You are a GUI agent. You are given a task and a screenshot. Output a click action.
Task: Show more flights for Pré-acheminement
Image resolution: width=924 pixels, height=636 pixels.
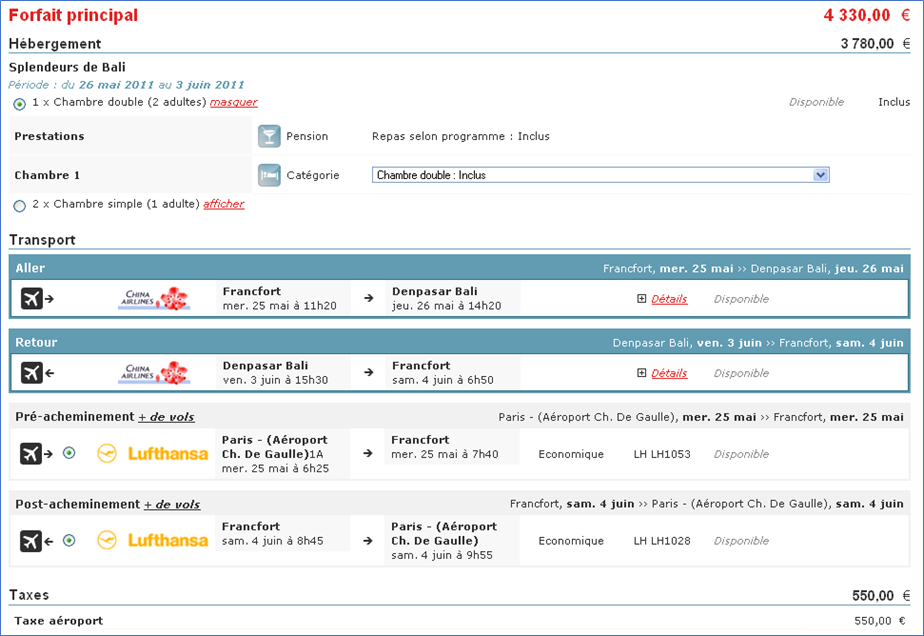click(166, 417)
